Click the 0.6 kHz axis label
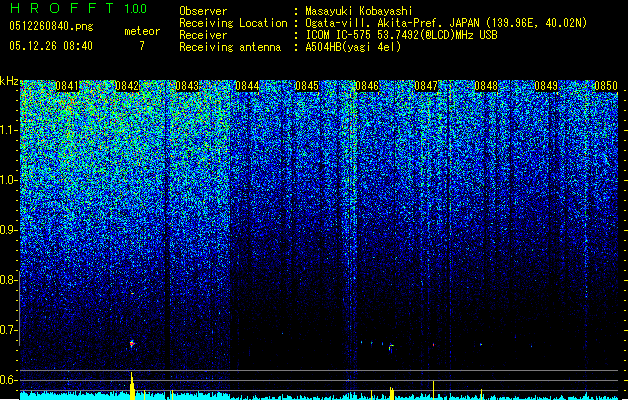Image resolution: width=629 pixels, height=400 pixels. coord(9,380)
